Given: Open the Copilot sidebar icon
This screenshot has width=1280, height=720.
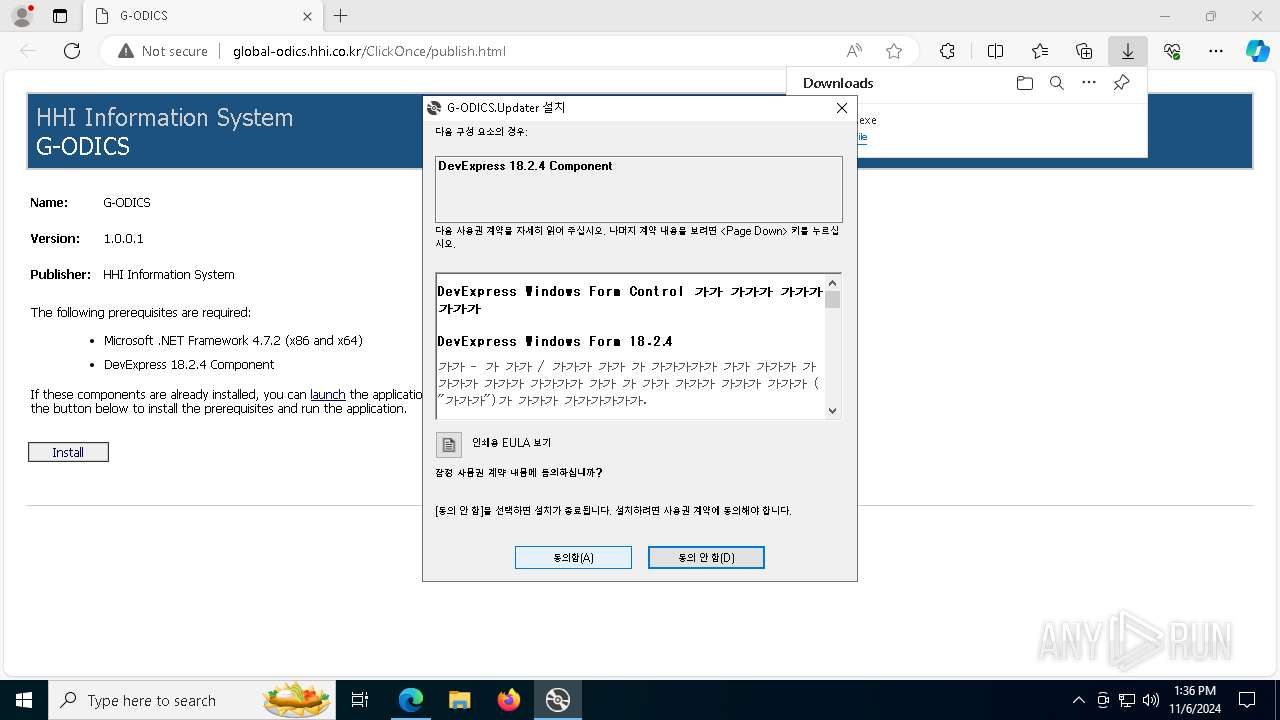Looking at the screenshot, I should coord(1257,51).
